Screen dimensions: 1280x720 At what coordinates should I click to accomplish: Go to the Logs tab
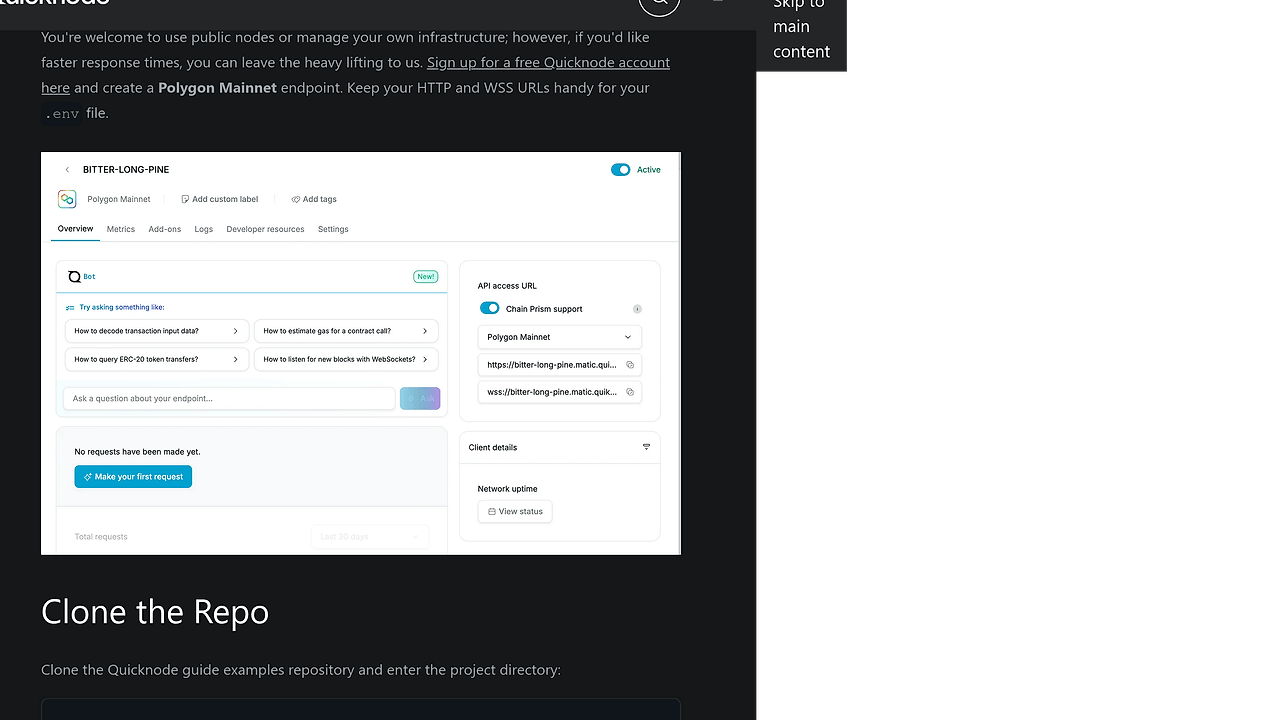[x=204, y=229]
